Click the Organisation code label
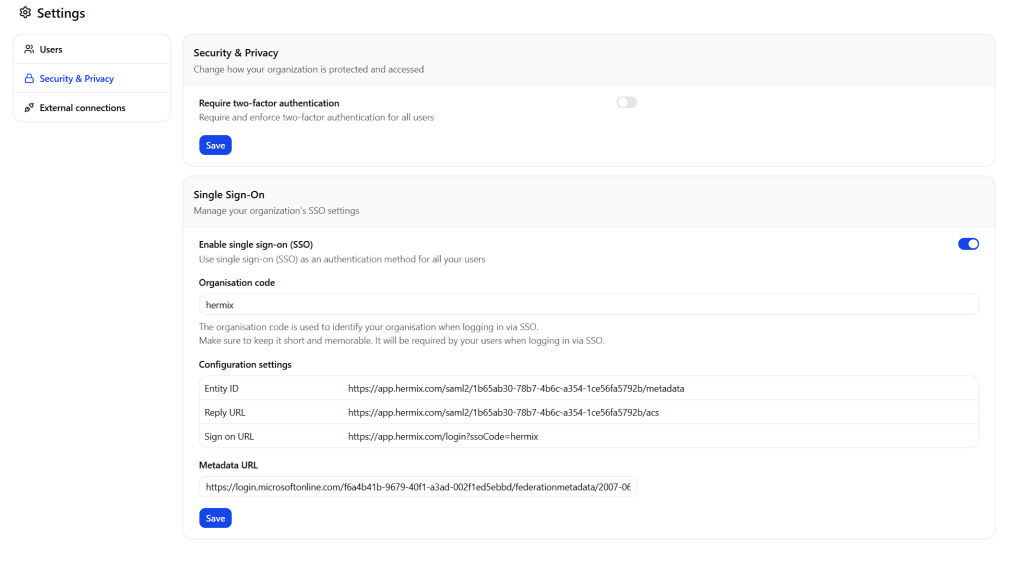 coord(236,283)
